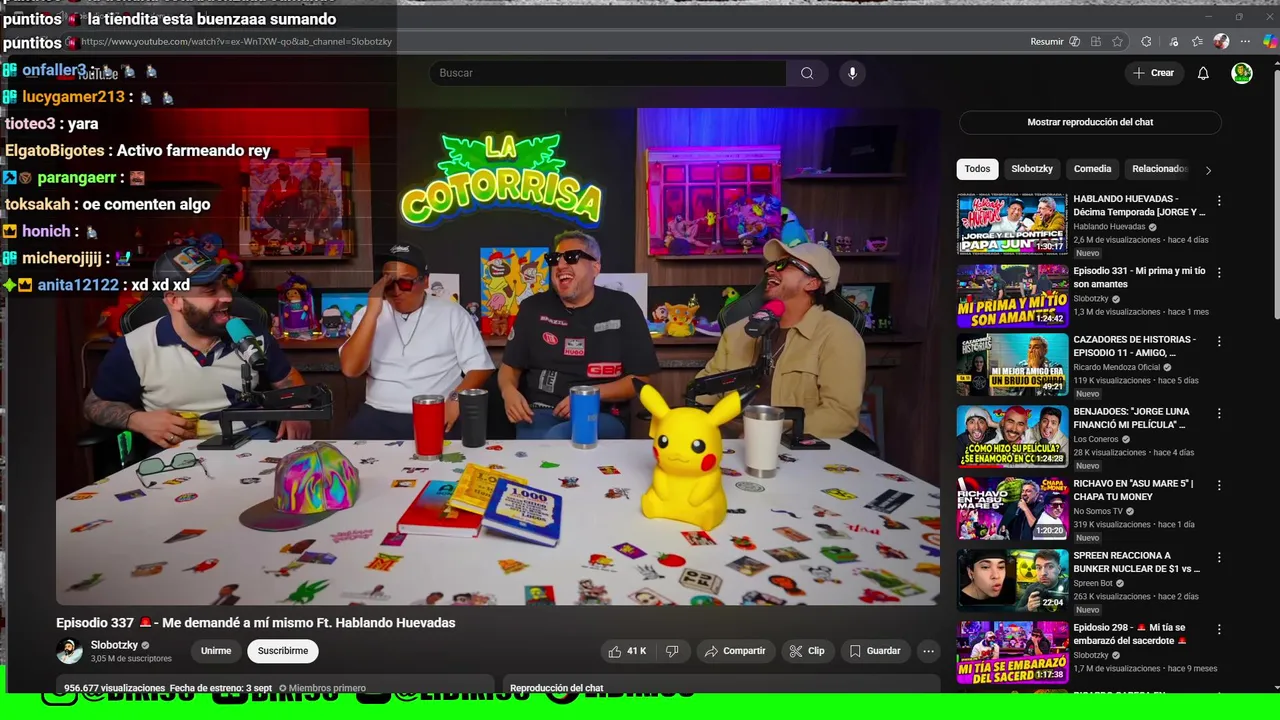Open Episodio 298 Mi tía thumbnail
The width and height of the screenshot is (1280, 720).
click(1012, 653)
